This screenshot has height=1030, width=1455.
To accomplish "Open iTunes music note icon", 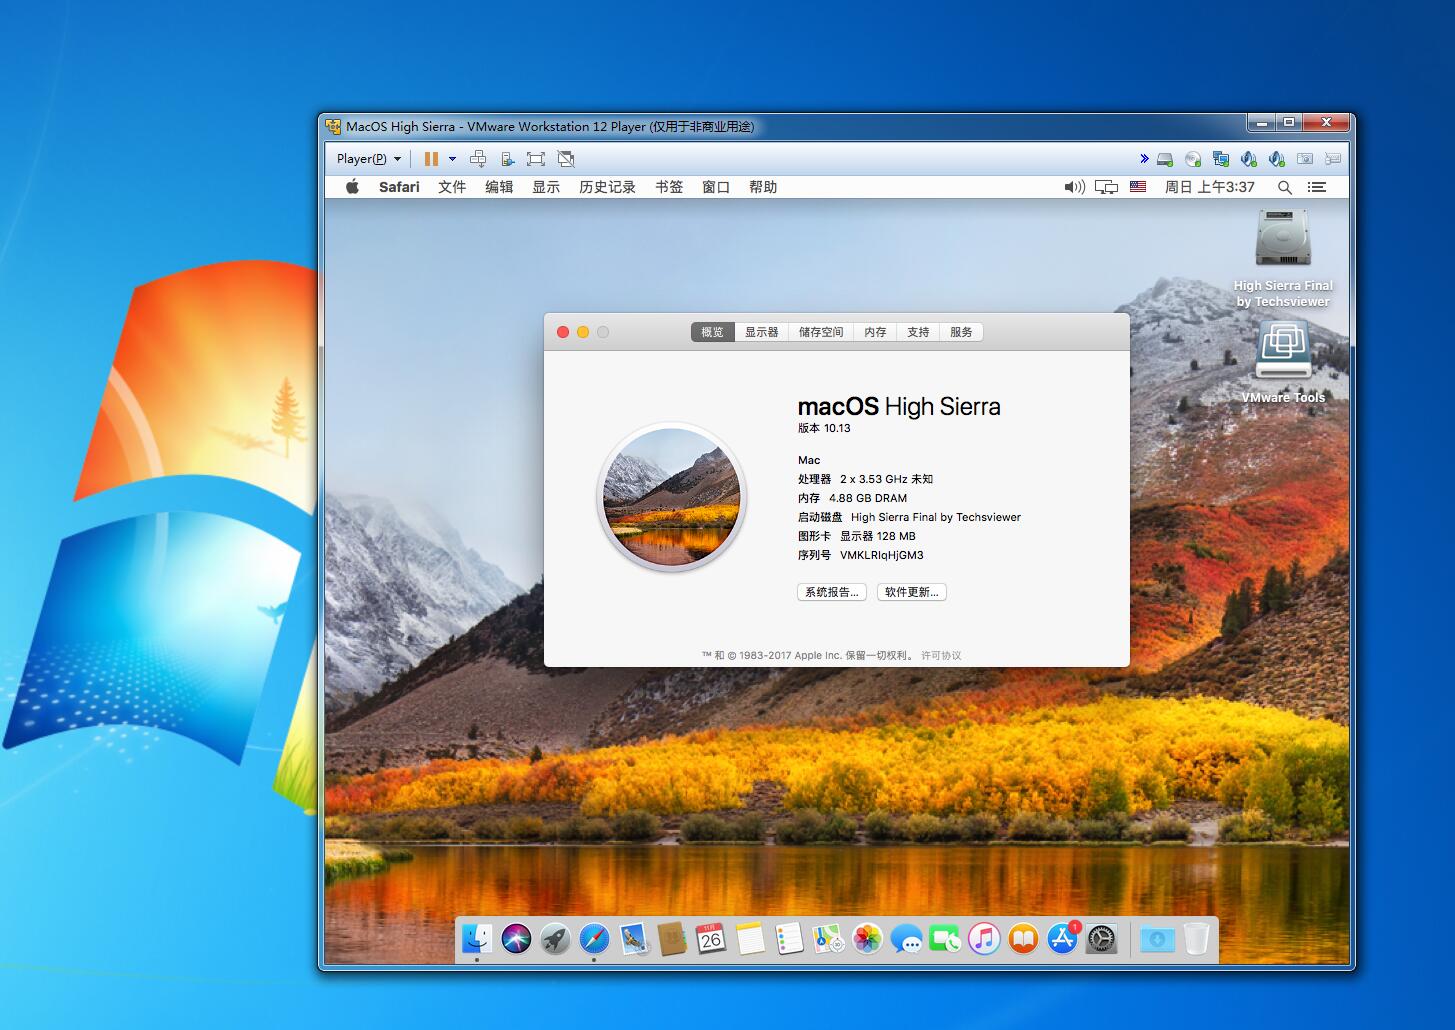I will [x=984, y=938].
